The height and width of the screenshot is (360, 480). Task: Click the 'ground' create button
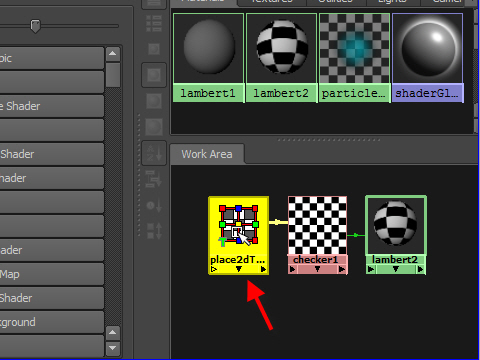pyautogui.click(x=52, y=322)
